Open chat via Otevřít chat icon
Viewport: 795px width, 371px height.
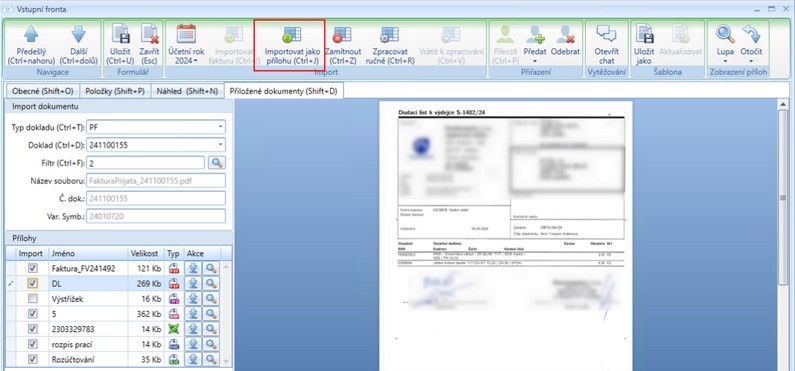[x=606, y=34]
